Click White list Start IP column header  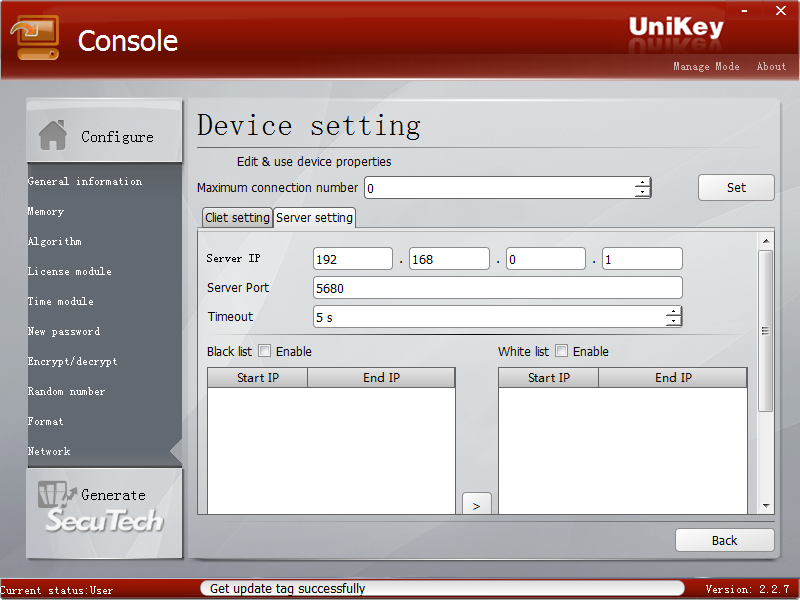point(548,378)
